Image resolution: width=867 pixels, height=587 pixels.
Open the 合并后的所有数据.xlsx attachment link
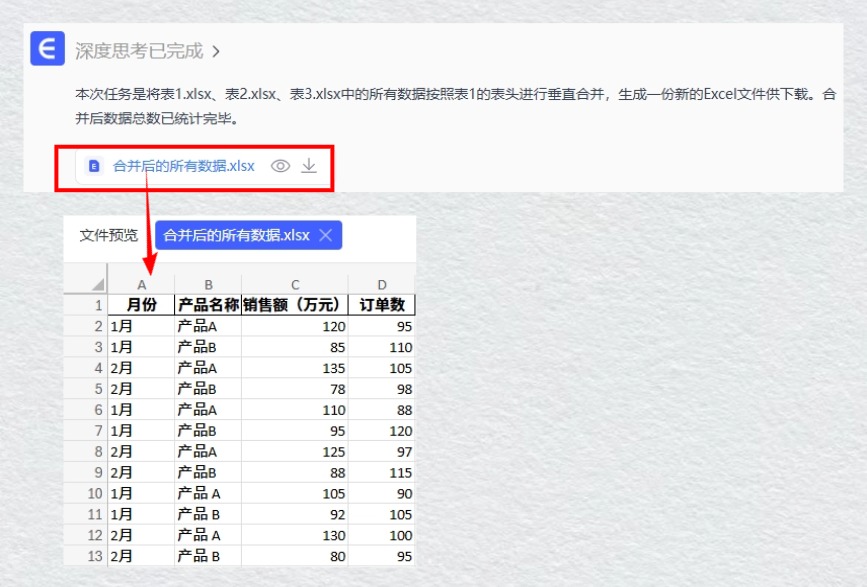tap(183, 166)
